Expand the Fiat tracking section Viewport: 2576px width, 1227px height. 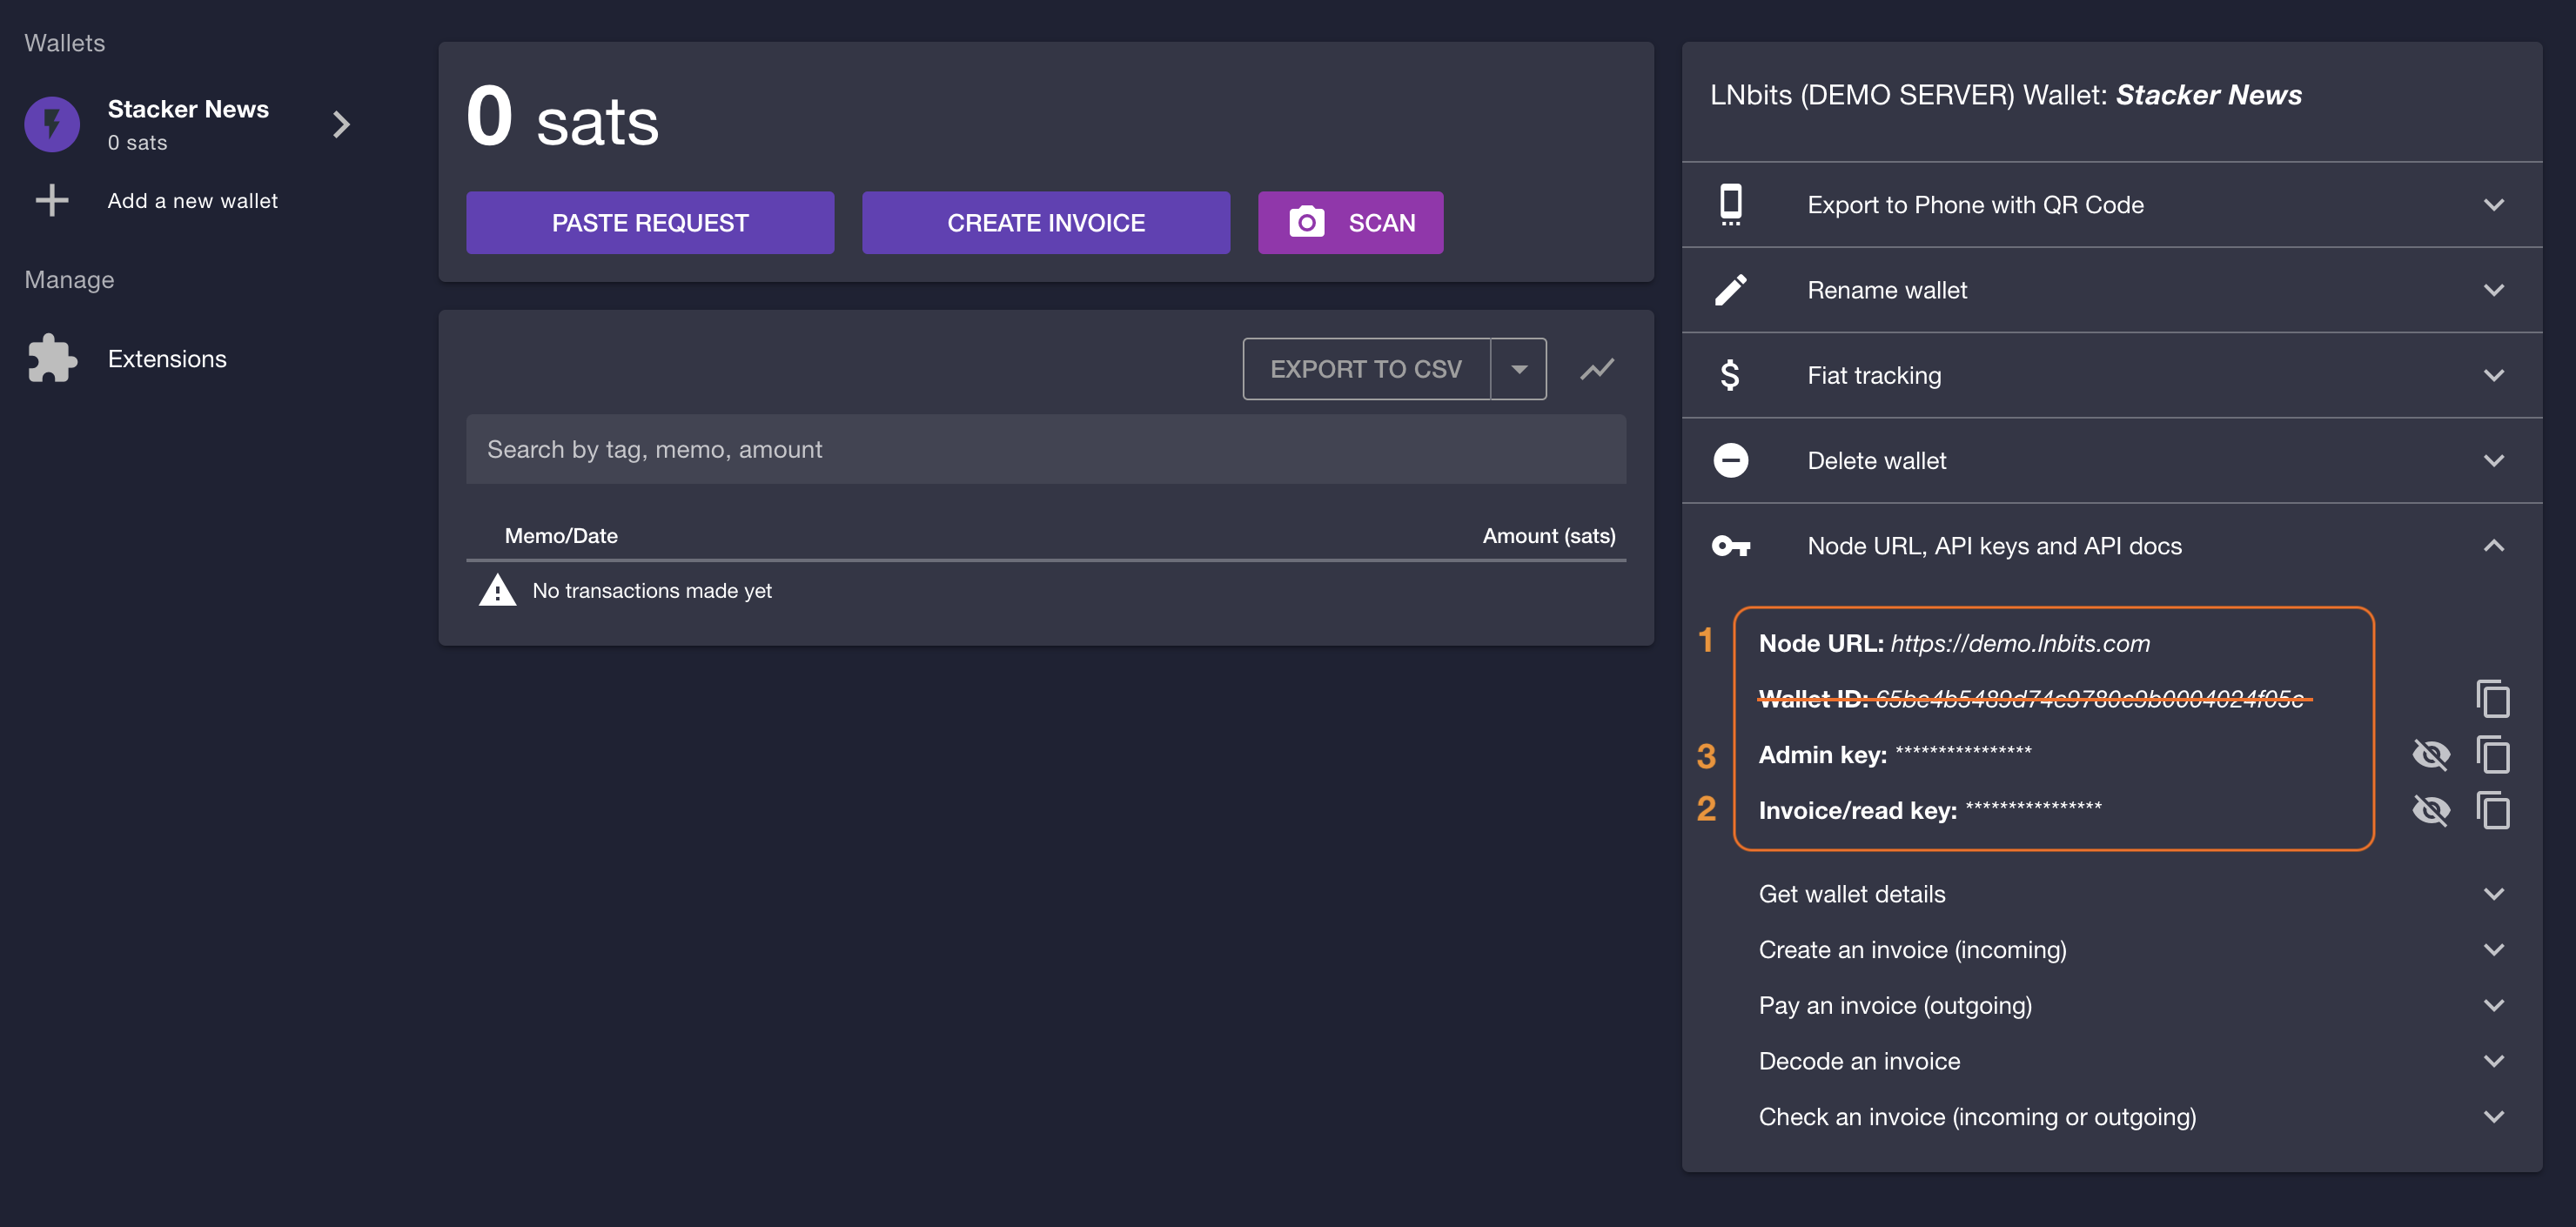click(x=2494, y=376)
